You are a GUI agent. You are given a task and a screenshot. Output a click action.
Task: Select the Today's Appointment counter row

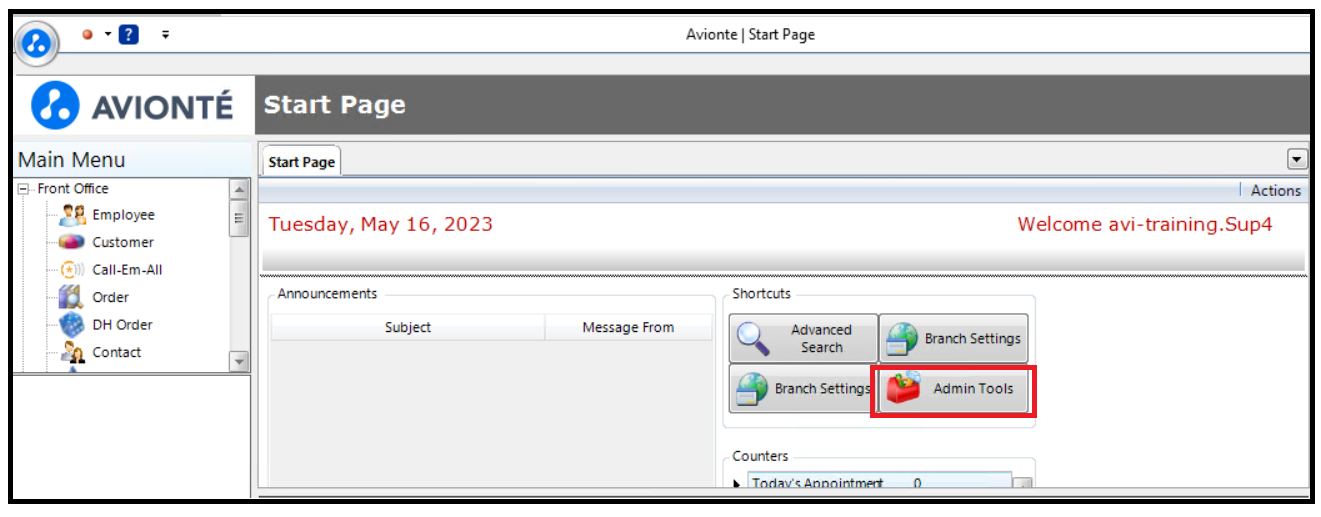point(880,483)
